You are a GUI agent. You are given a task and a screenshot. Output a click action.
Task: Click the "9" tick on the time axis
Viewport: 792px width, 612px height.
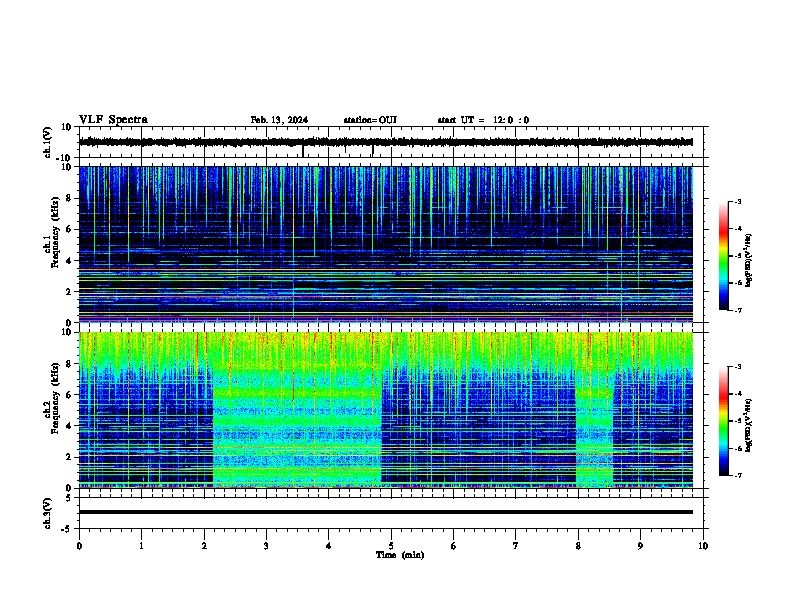coord(640,546)
